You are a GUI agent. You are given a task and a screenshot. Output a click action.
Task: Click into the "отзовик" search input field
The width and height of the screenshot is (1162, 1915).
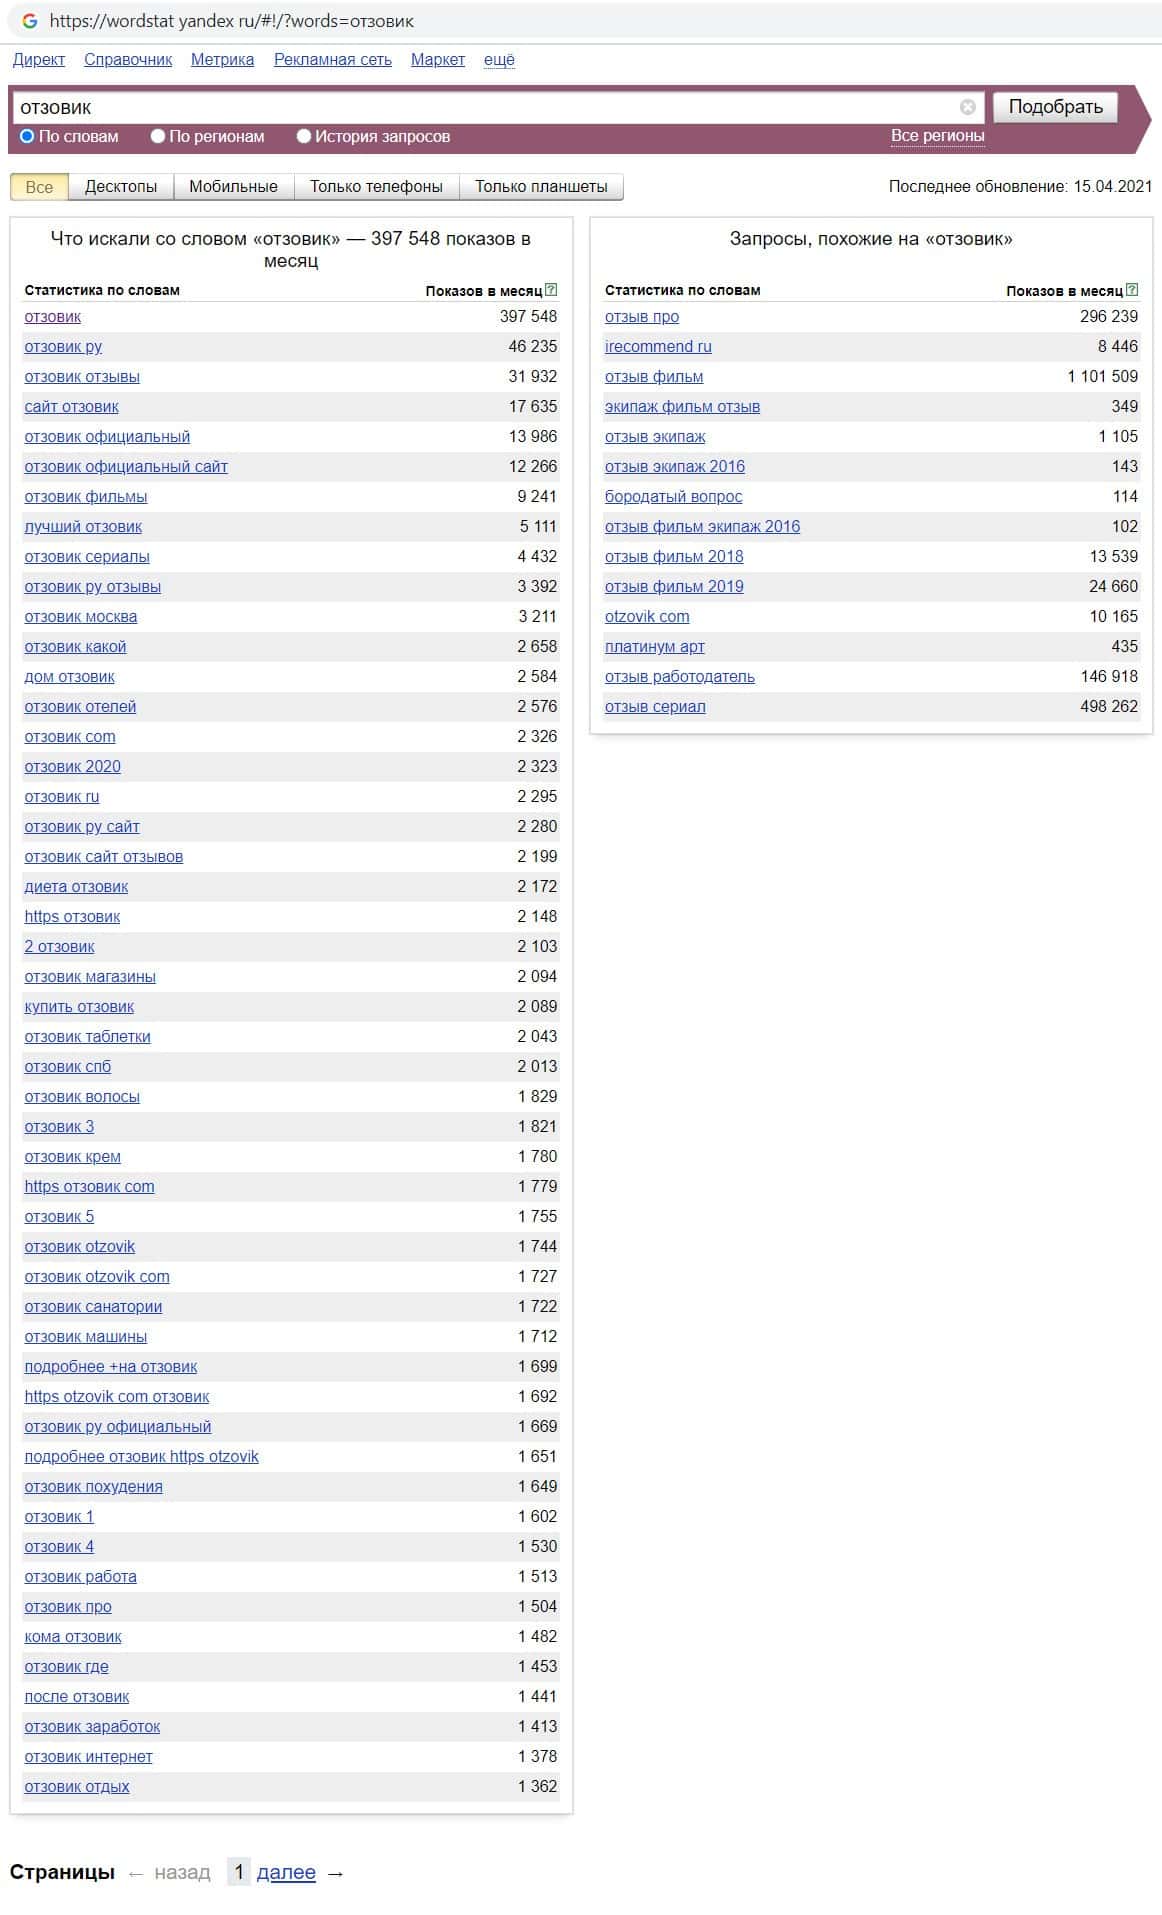click(x=480, y=107)
